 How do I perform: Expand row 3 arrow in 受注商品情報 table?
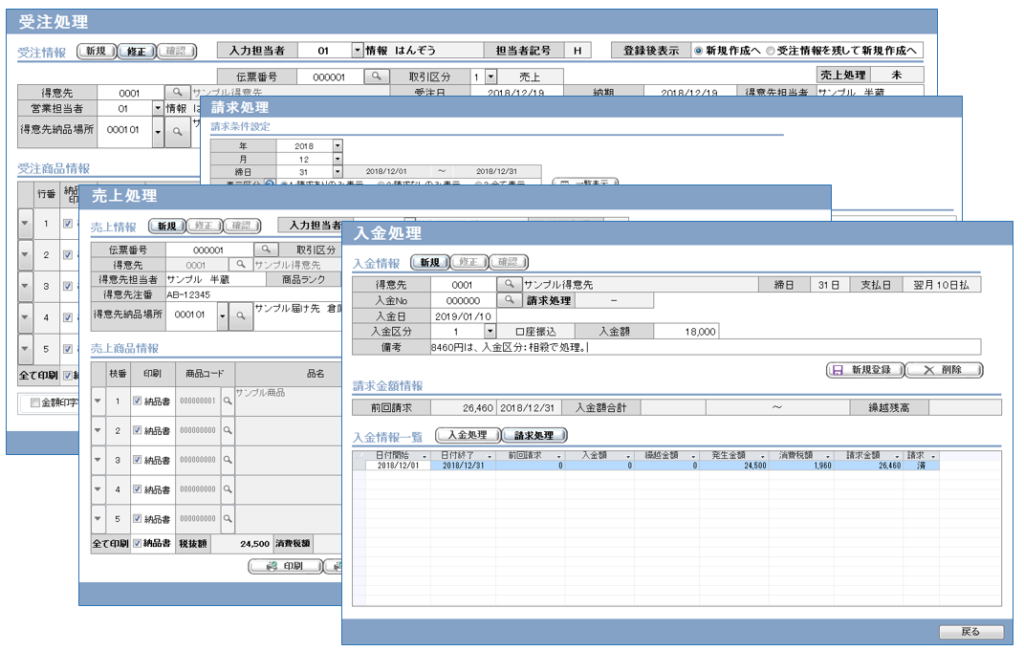(25, 286)
